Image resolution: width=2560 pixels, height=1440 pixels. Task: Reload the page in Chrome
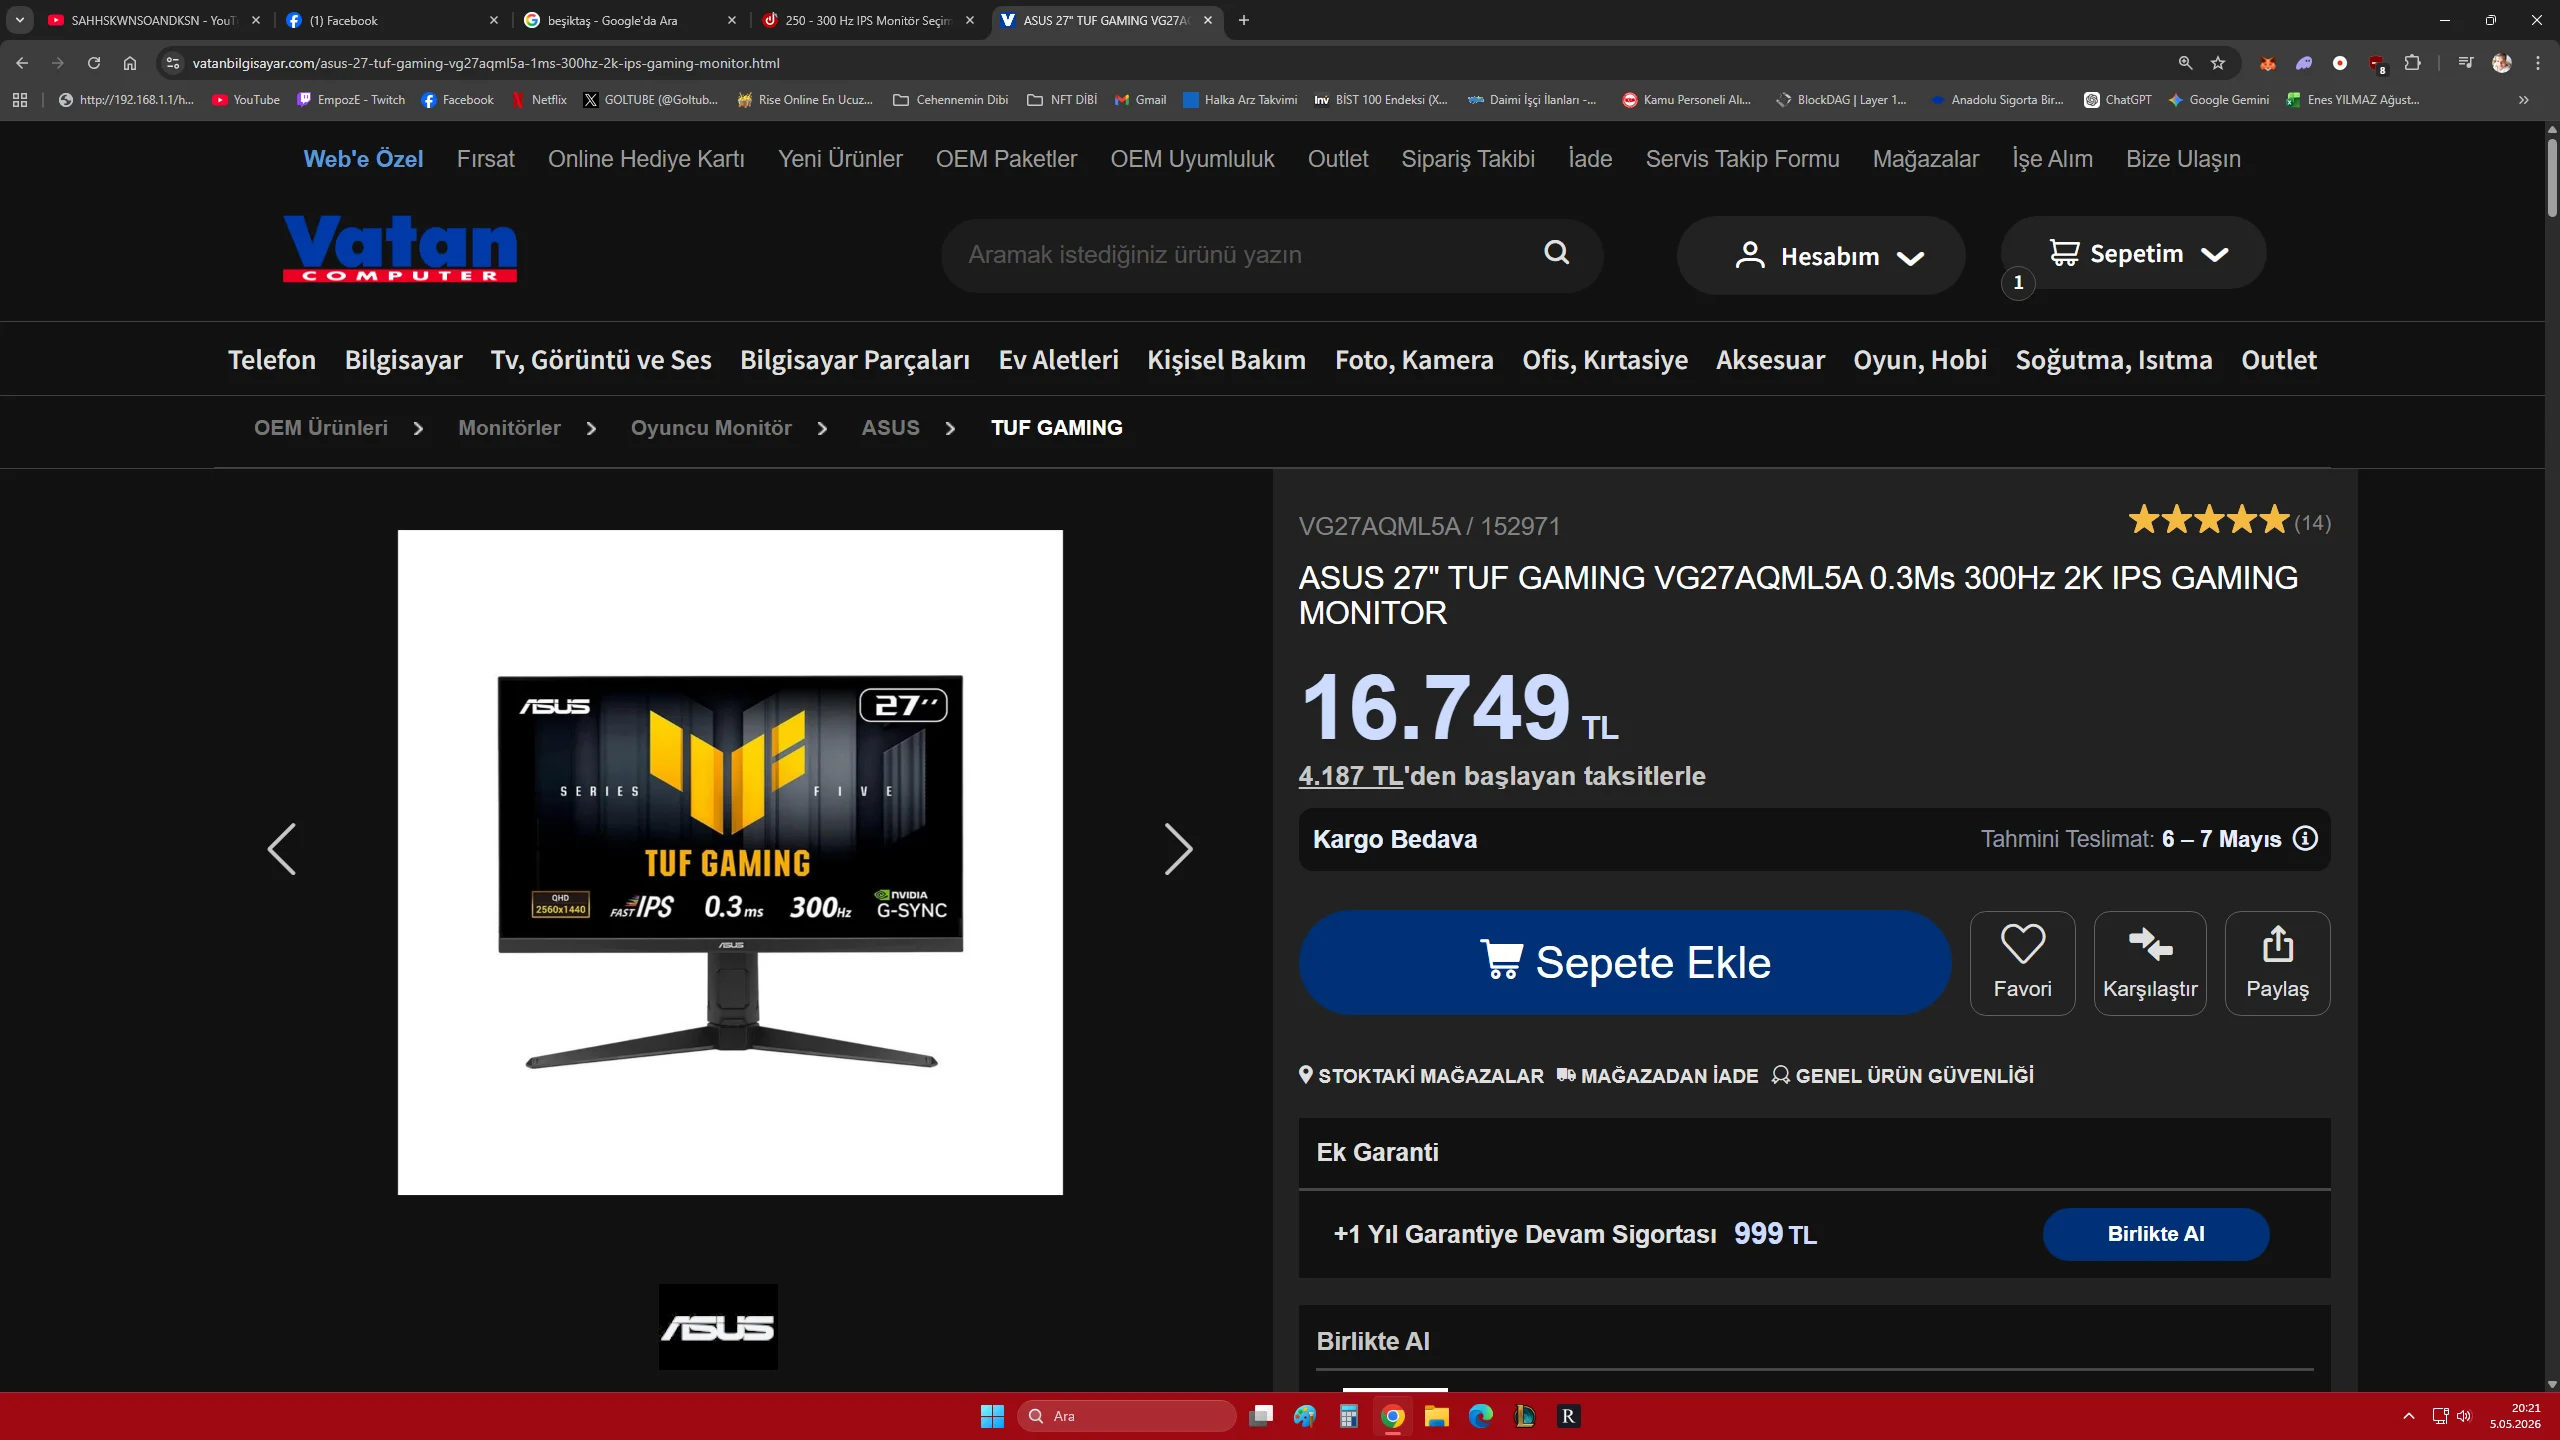point(94,63)
